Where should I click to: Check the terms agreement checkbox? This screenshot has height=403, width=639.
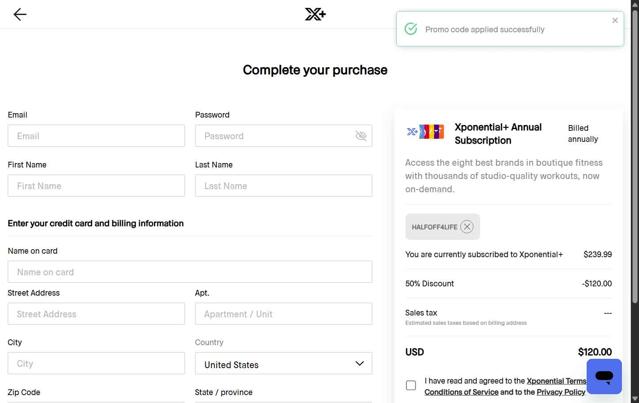coord(411,385)
